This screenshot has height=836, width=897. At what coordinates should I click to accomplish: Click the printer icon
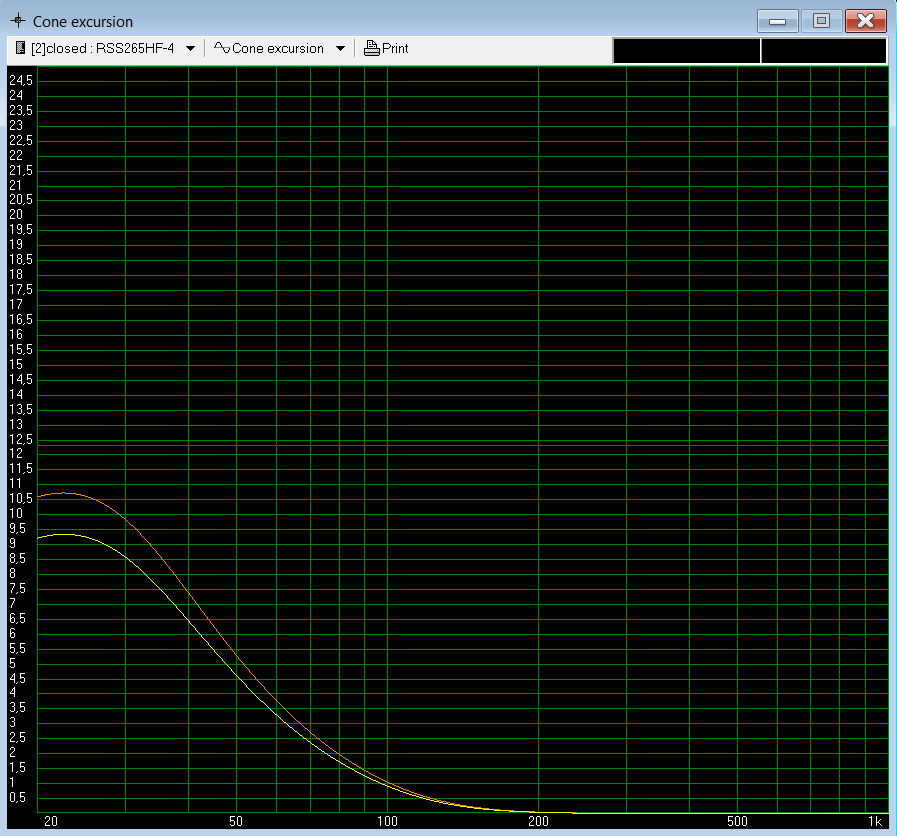[372, 48]
